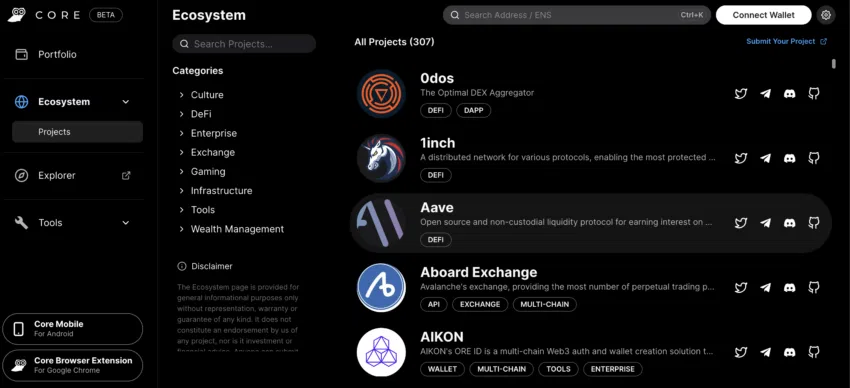The width and height of the screenshot is (850, 388).
Task: Click the Connect Wallet button
Action: [763, 15]
